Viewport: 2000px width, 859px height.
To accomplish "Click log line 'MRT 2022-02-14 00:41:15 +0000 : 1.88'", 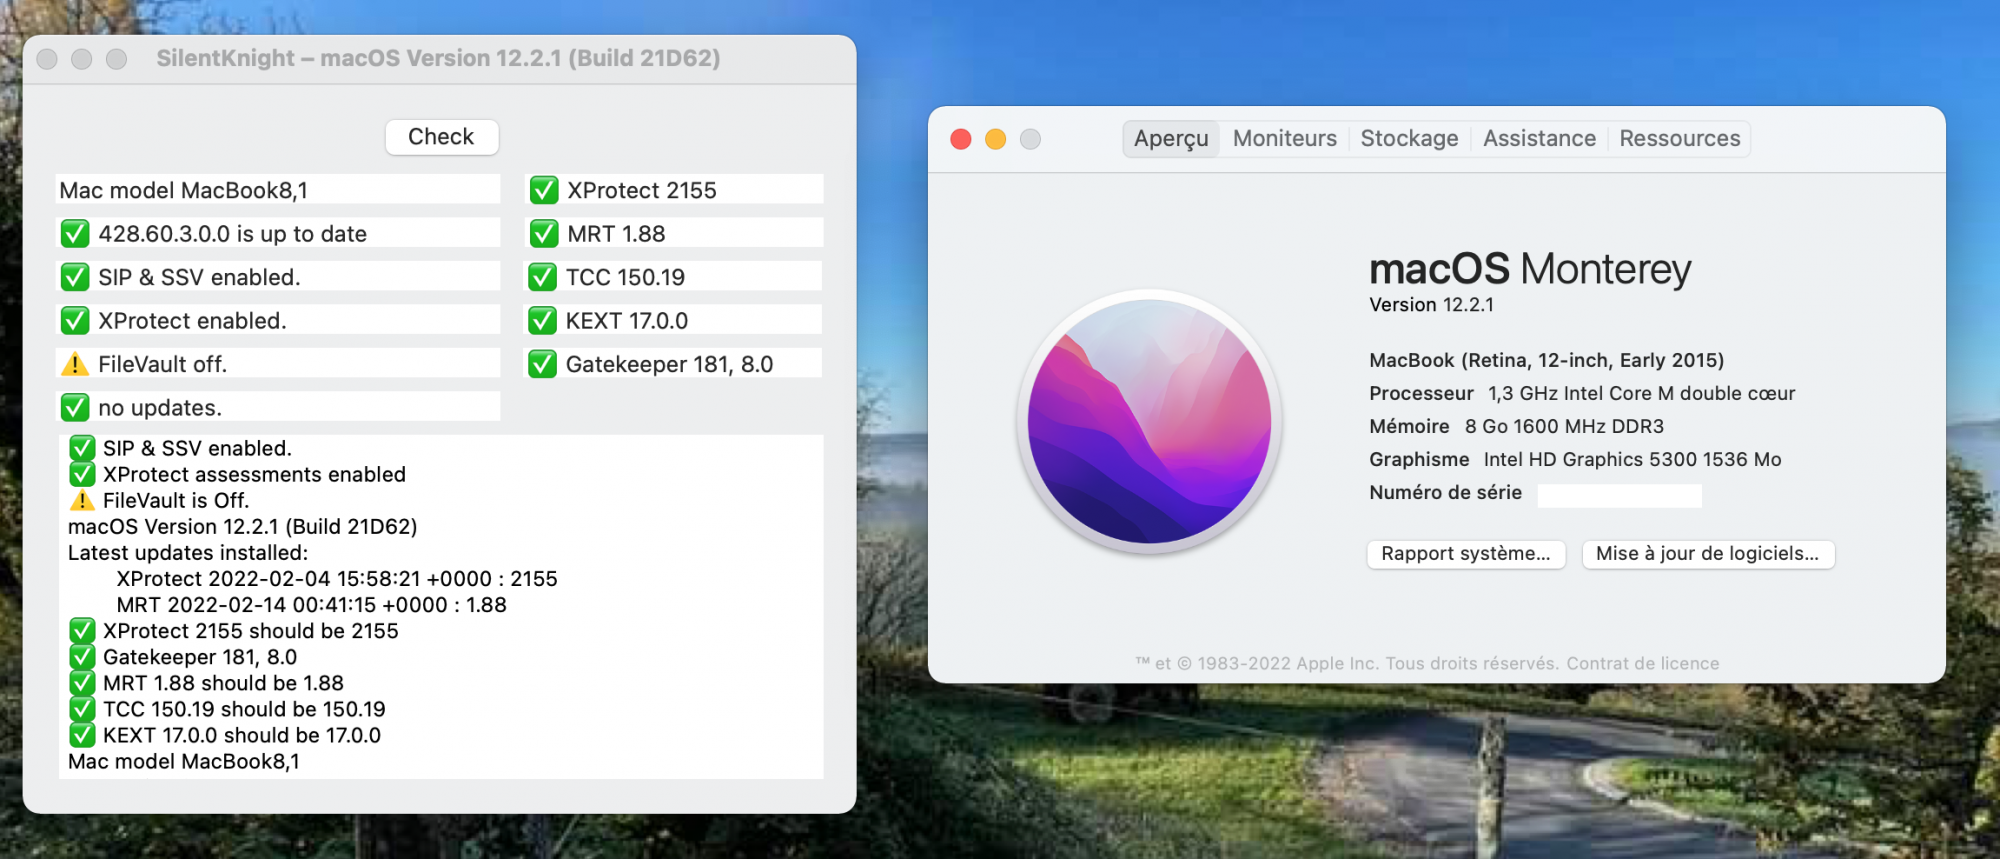I will [x=312, y=605].
